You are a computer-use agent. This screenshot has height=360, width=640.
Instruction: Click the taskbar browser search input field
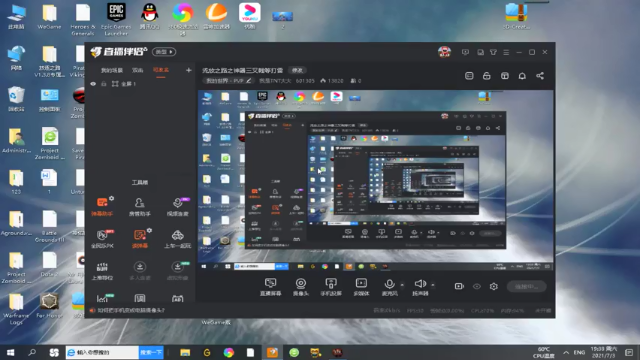point(102,352)
